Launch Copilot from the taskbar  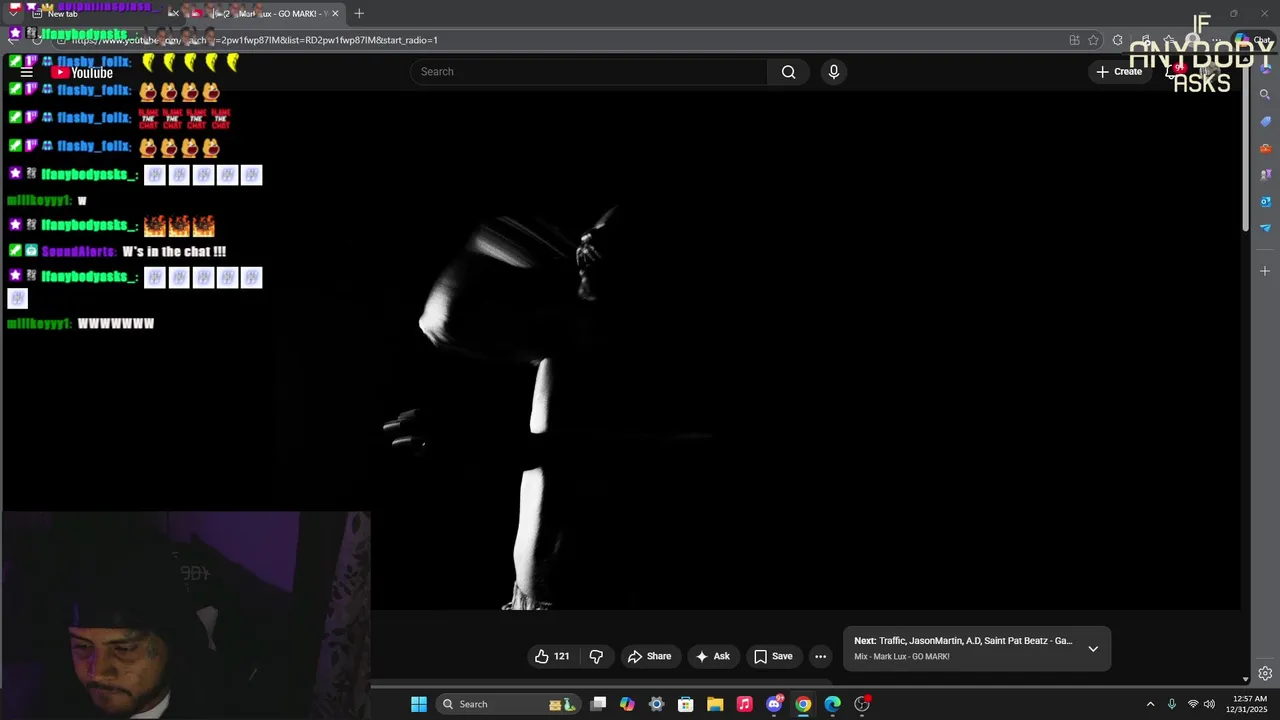[x=627, y=704]
